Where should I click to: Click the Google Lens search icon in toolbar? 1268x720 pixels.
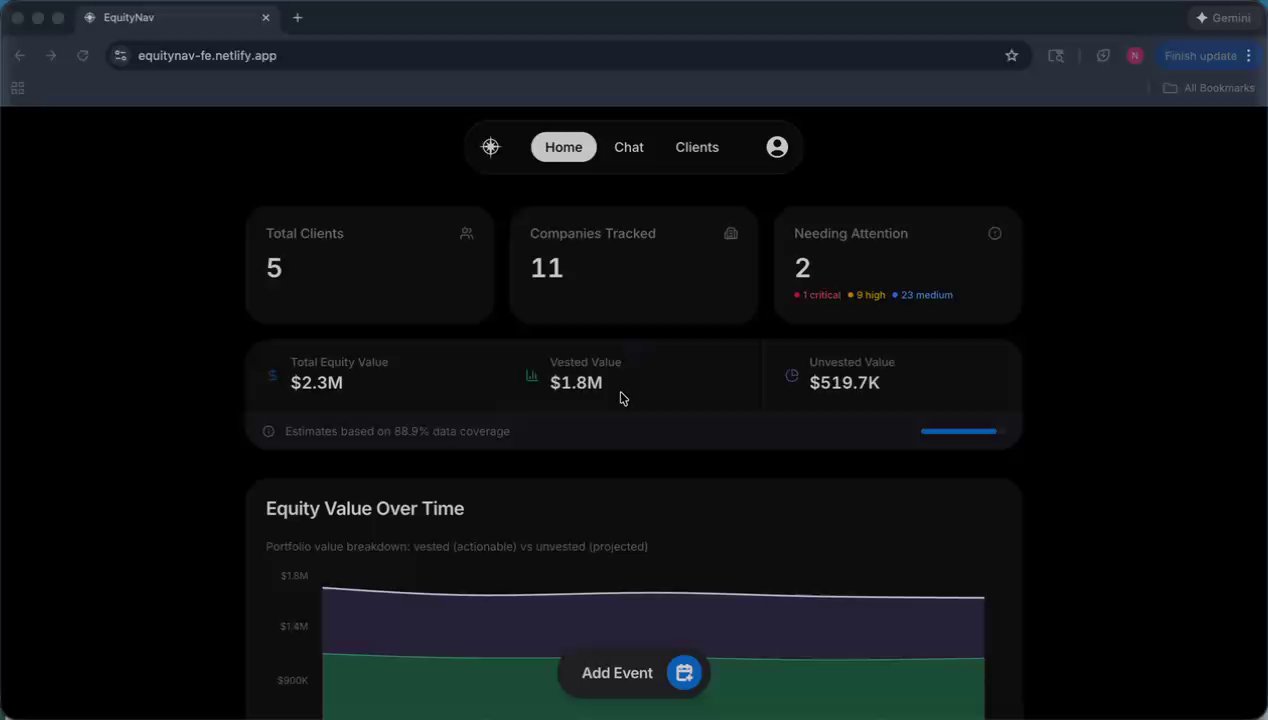(x=1056, y=56)
